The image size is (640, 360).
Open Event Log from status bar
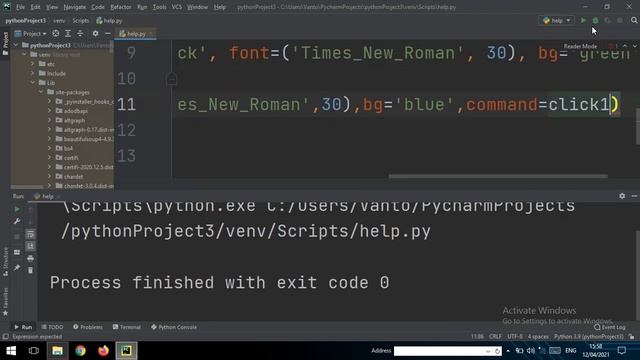click(x=609, y=327)
